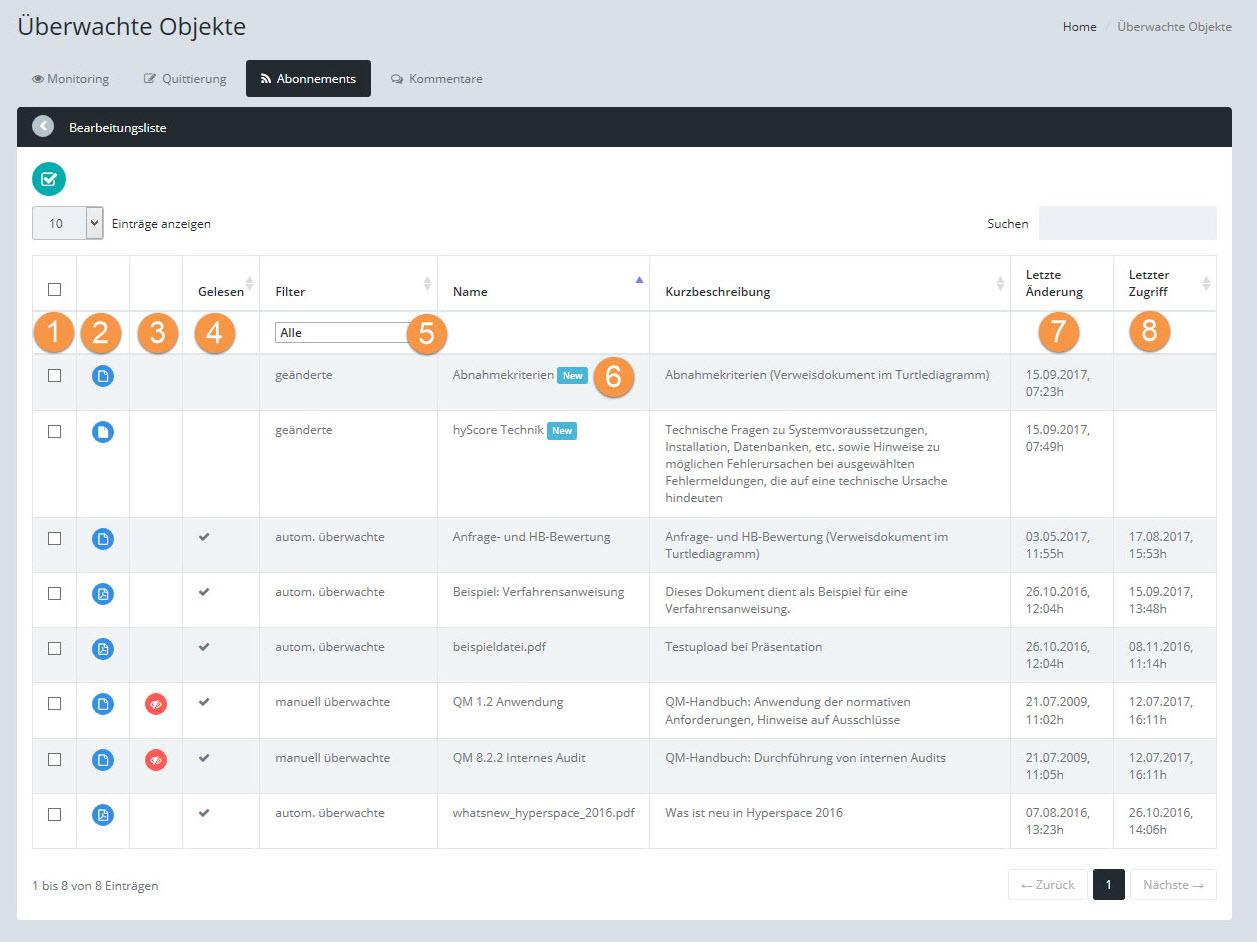
Task: Click the Home breadcrumb link
Action: pyautogui.click(x=1079, y=27)
